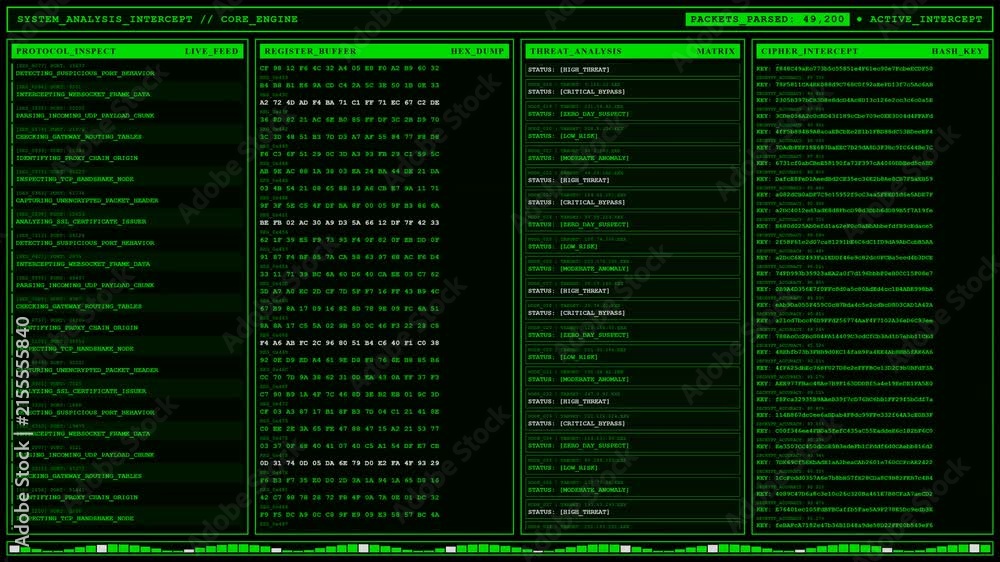Viewport: 1000px width, 562px height.
Task: Select the MATRIX label in threat panel
Action: pyautogui.click(x=716, y=51)
